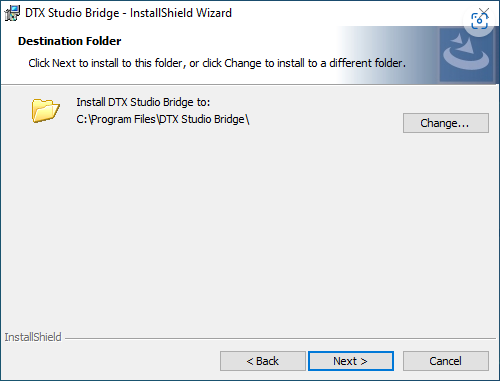This screenshot has height=381, width=500.
Task: Click the installer icon in the title bar
Action: click(x=12, y=13)
